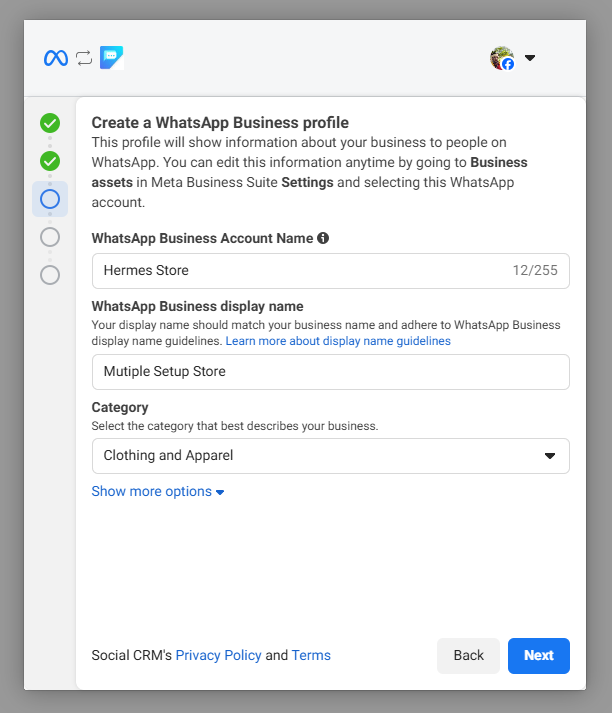Click info icon beside WhatsApp Business Account Name

coord(323,238)
